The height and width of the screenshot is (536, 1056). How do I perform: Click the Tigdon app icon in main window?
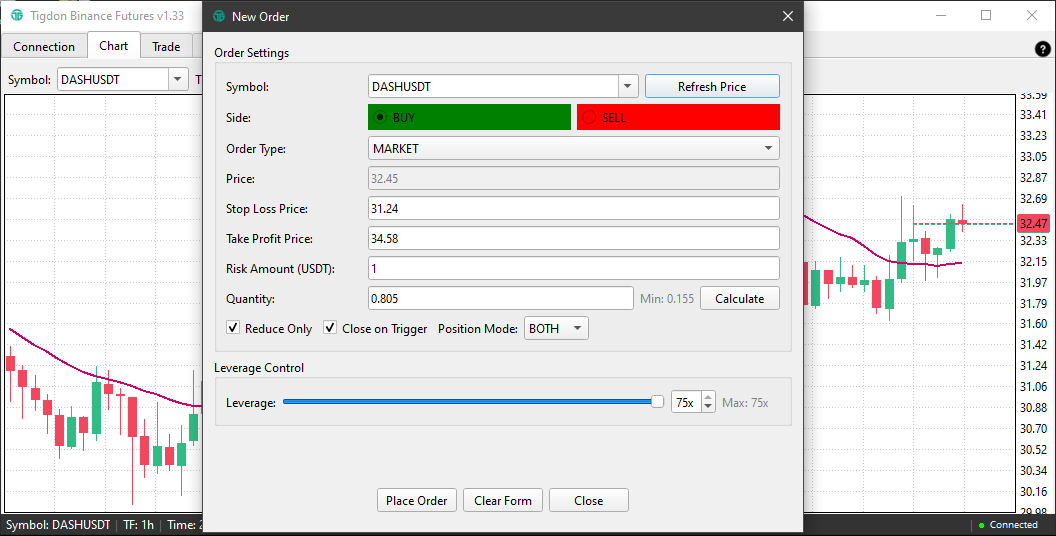pyautogui.click(x=16, y=16)
